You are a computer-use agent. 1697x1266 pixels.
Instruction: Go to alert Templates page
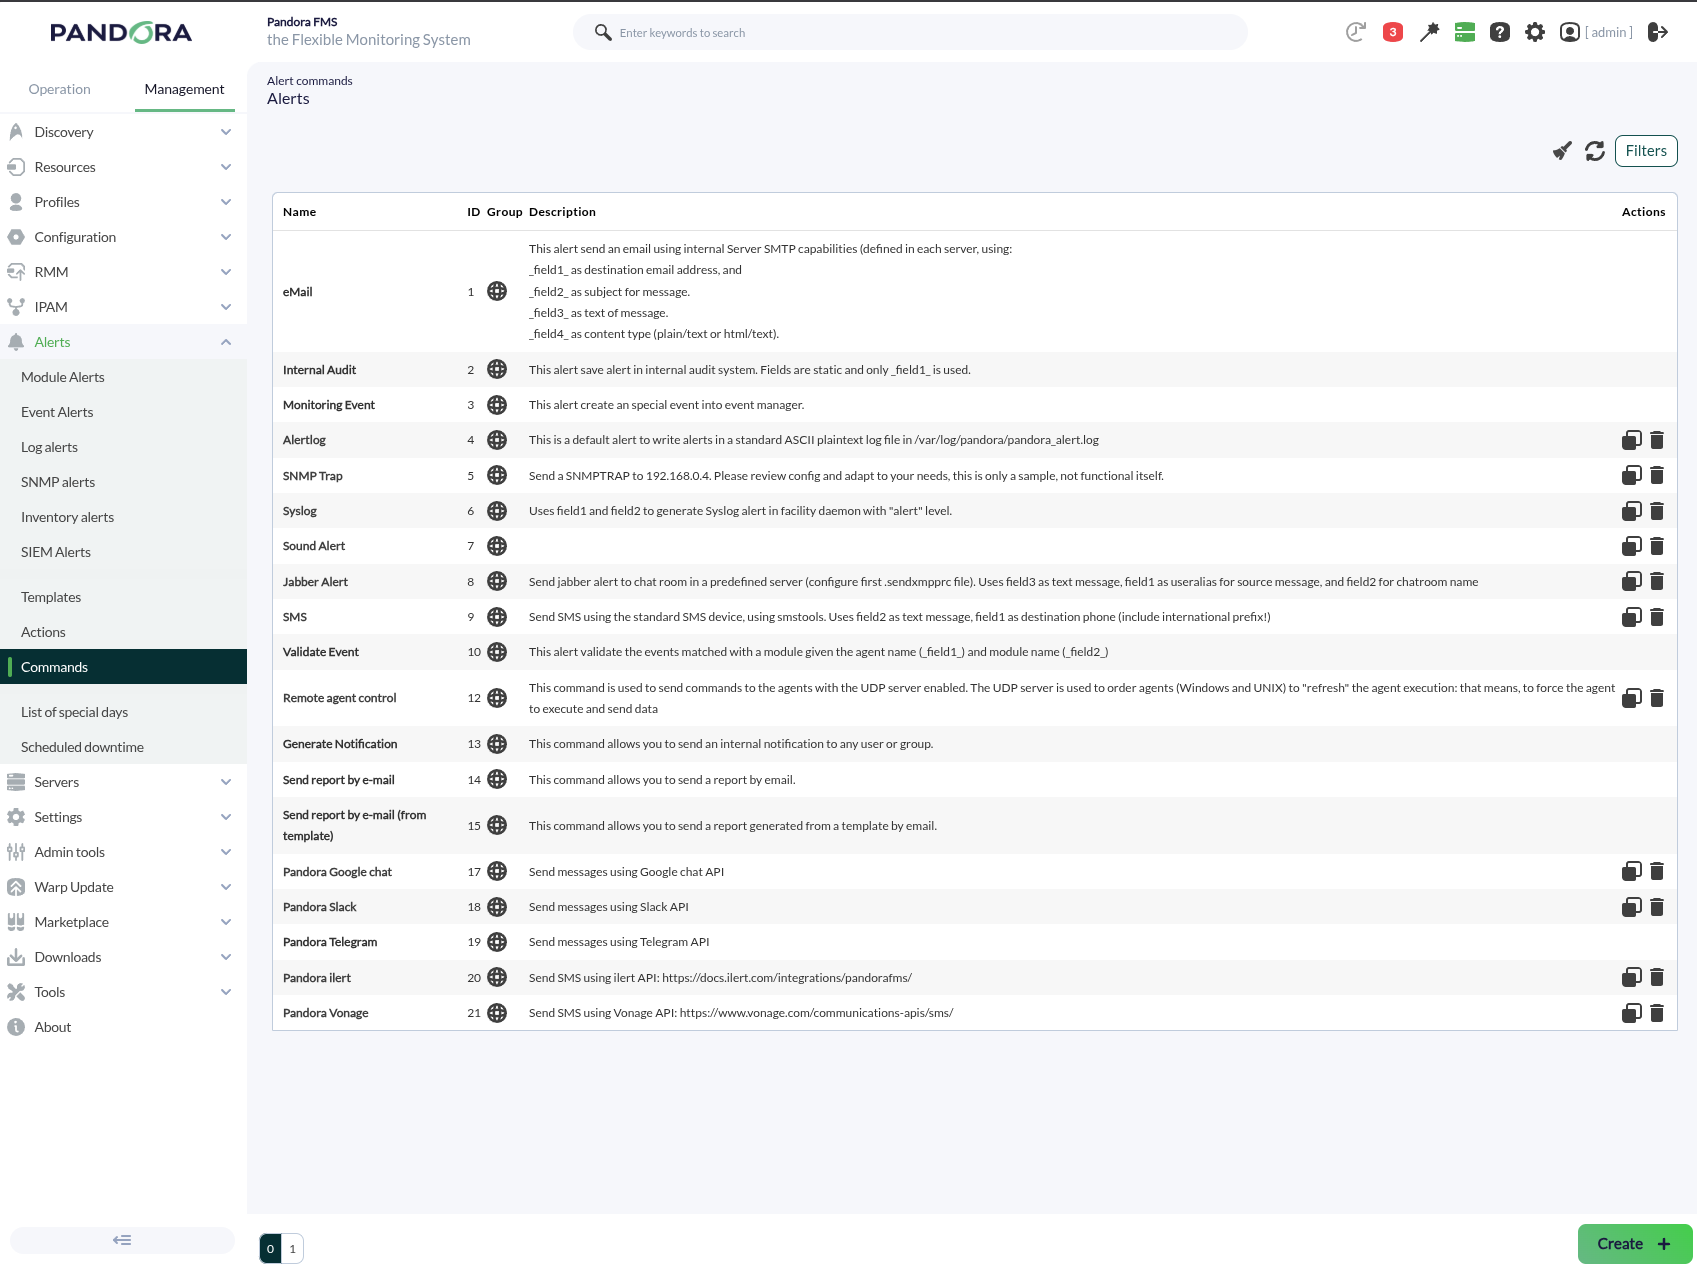pos(51,597)
